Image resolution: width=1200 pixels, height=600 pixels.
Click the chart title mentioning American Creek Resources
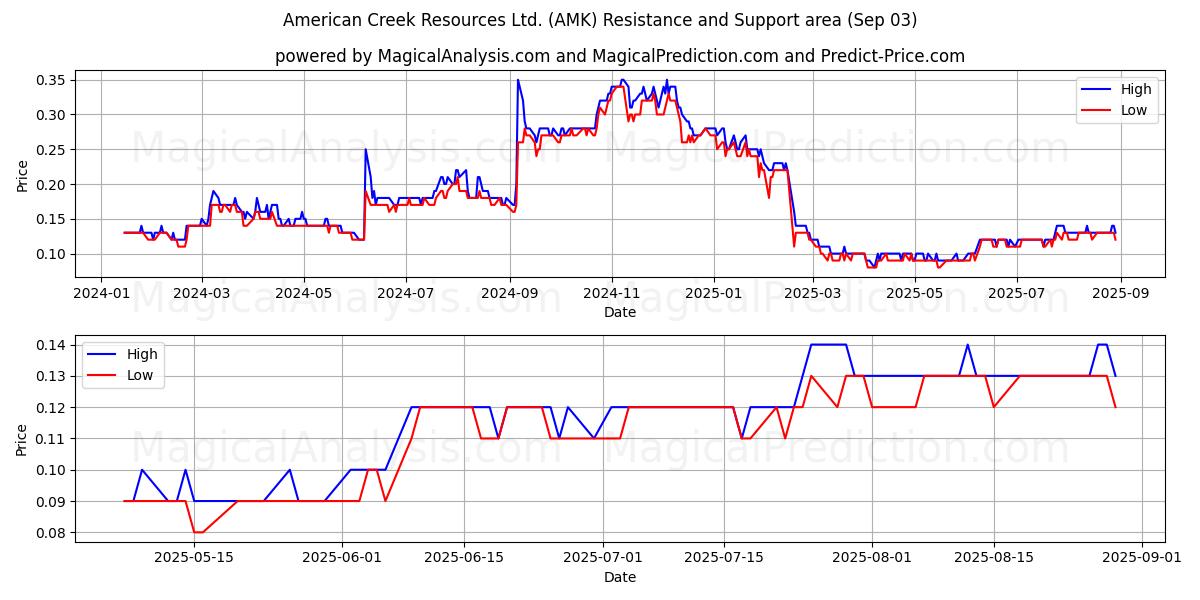click(x=600, y=20)
